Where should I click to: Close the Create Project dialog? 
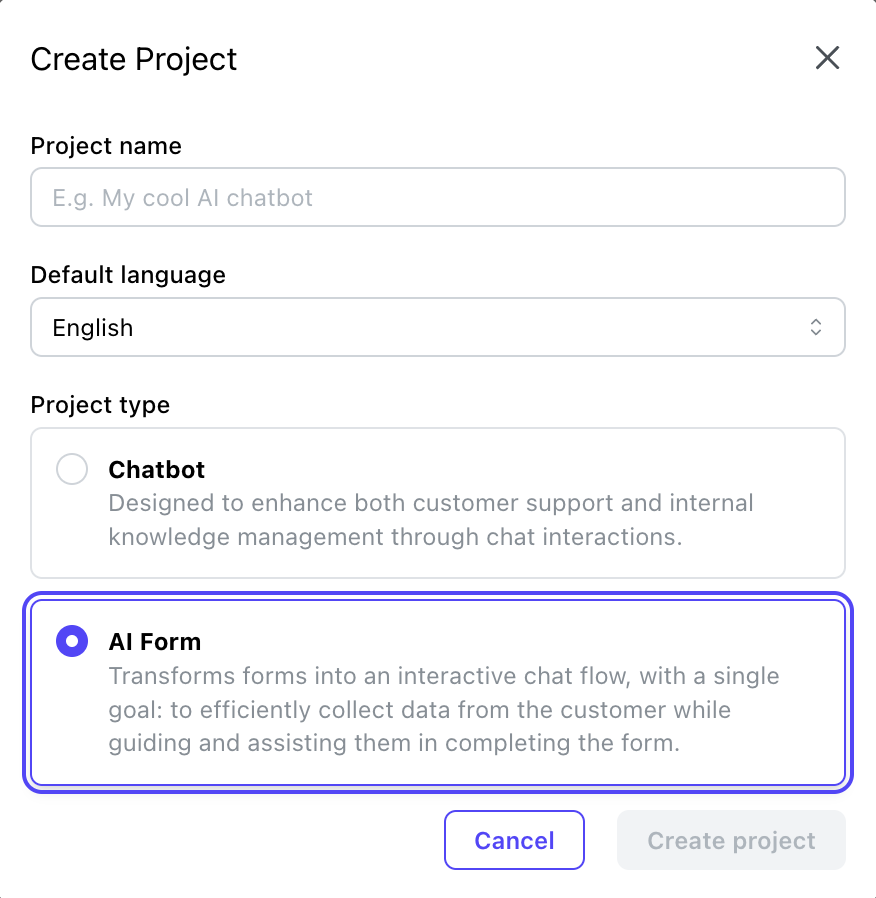coord(827,58)
